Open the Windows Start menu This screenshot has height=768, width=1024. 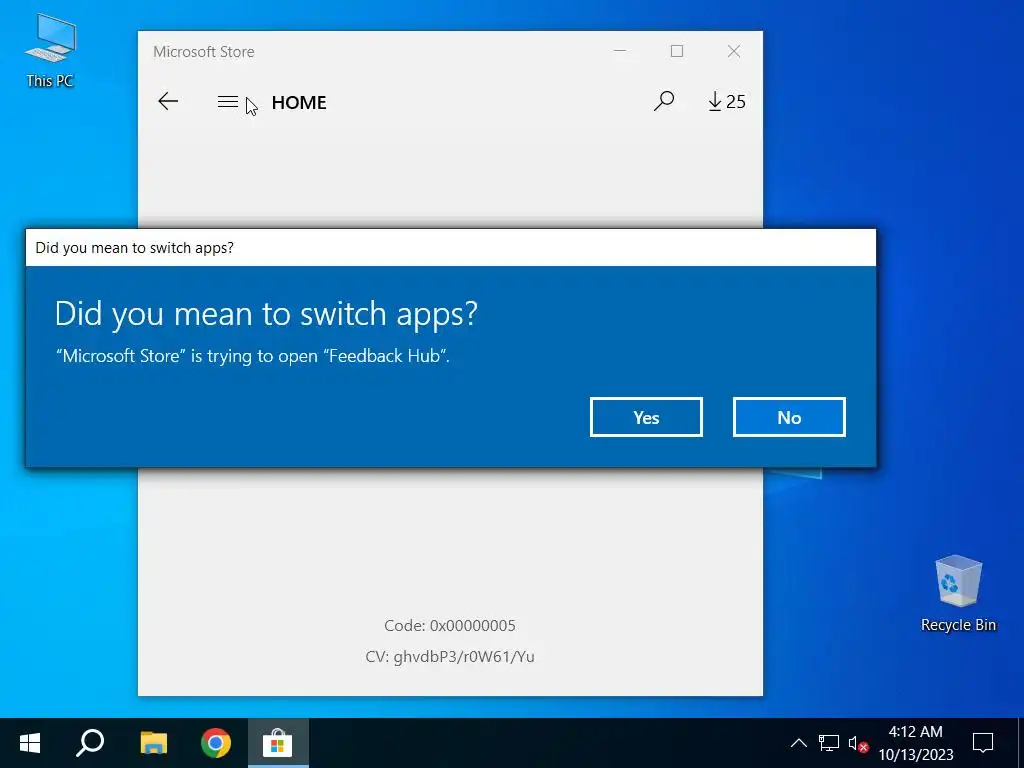pos(30,743)
